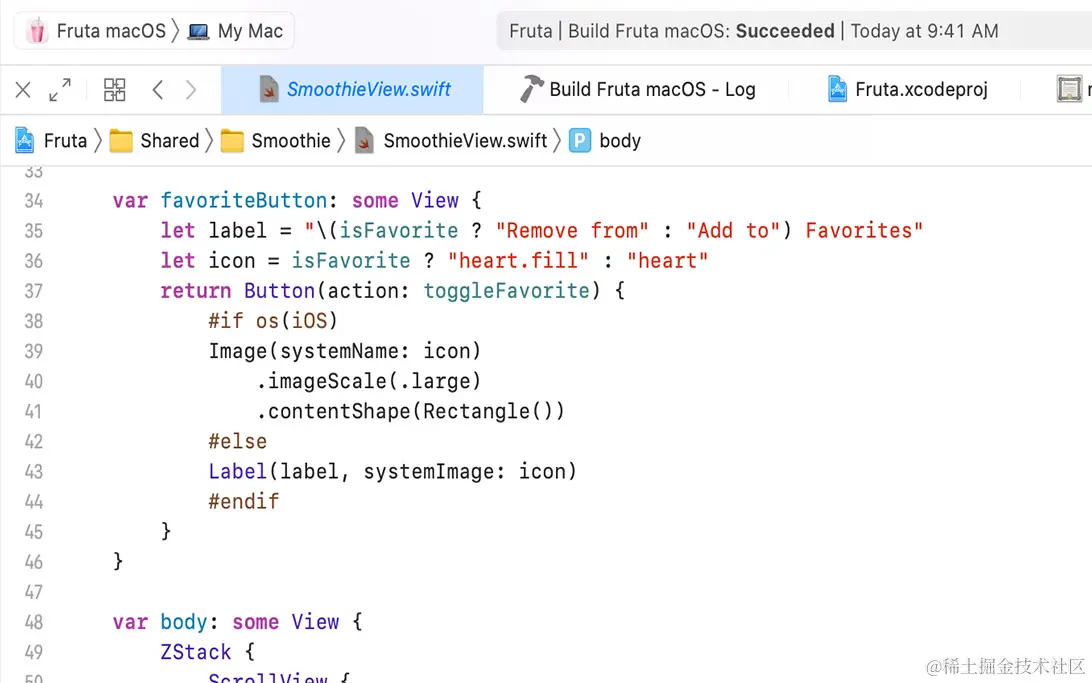Open Fruta project in jump bar
The width and height of the screenshot is (1092, 683).
point(65,141)
